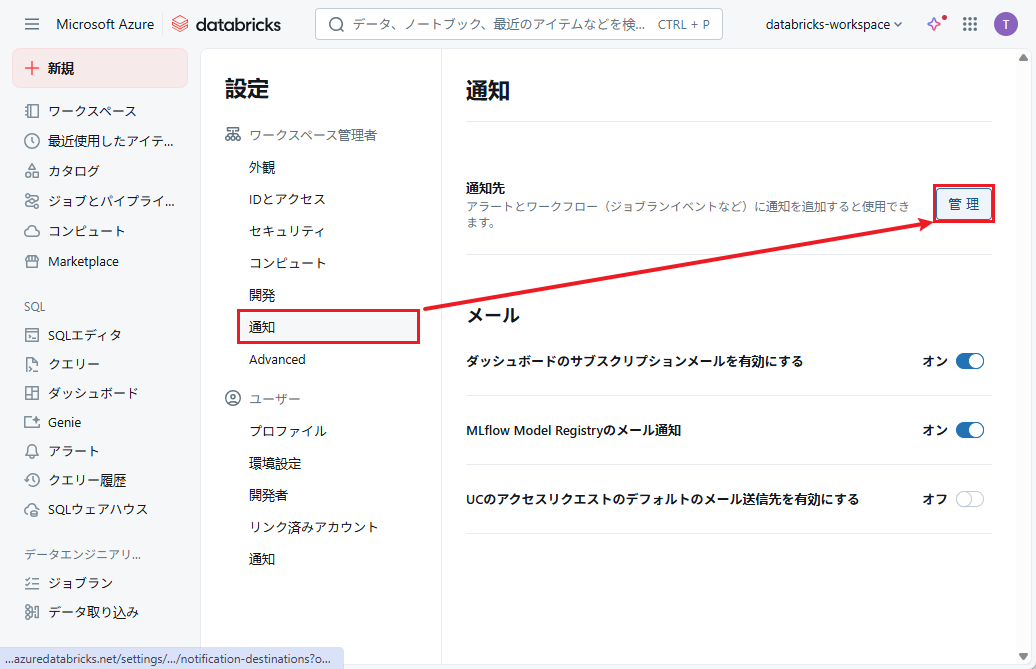This screenshot has height=669, width=1036.
Task: Toggle MLflow Model Registry email notifications
Action: 969,430
